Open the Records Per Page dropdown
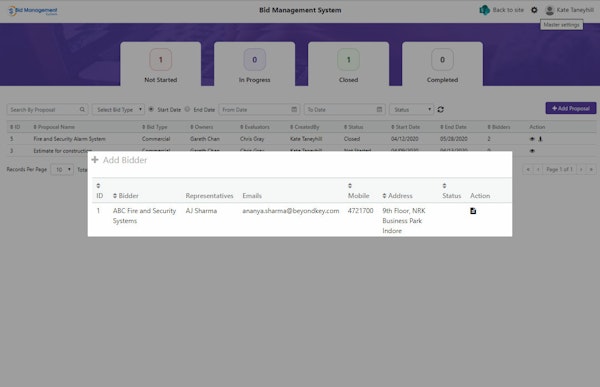The image size is (600, 387). tap(62, 169)
